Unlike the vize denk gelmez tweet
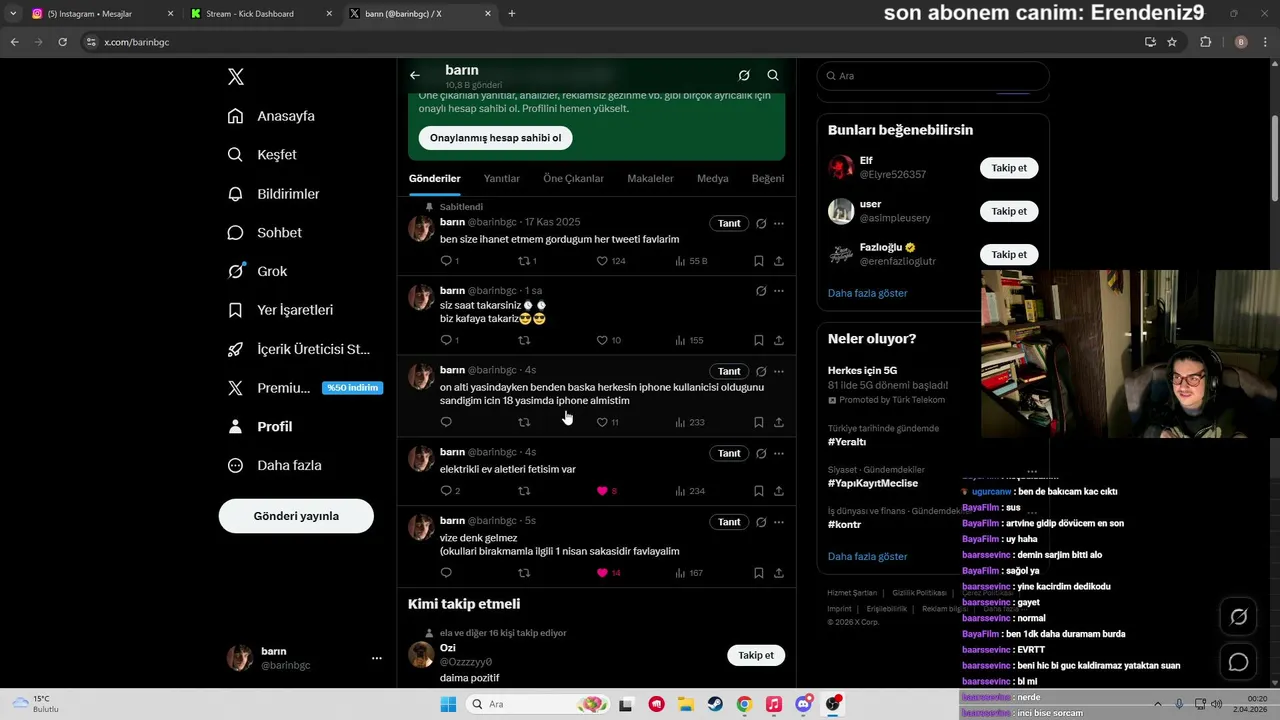The height and width of the screenshot is (720, 1280). [609, 573]
